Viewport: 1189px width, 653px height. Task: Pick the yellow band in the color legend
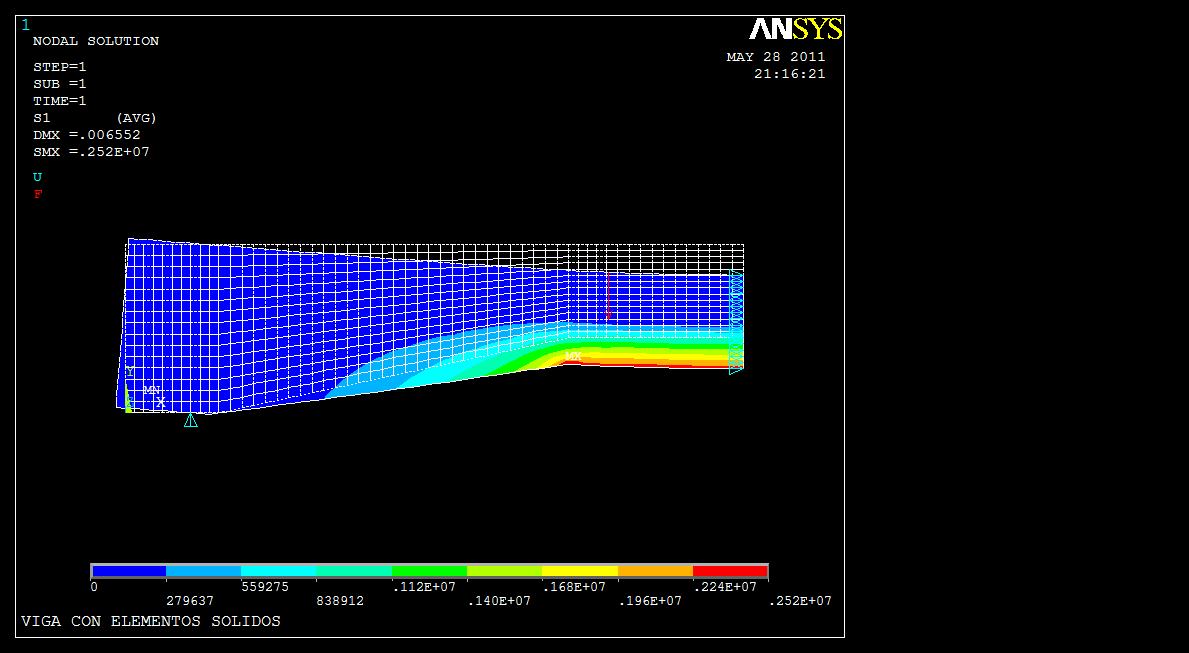(580, 571)
